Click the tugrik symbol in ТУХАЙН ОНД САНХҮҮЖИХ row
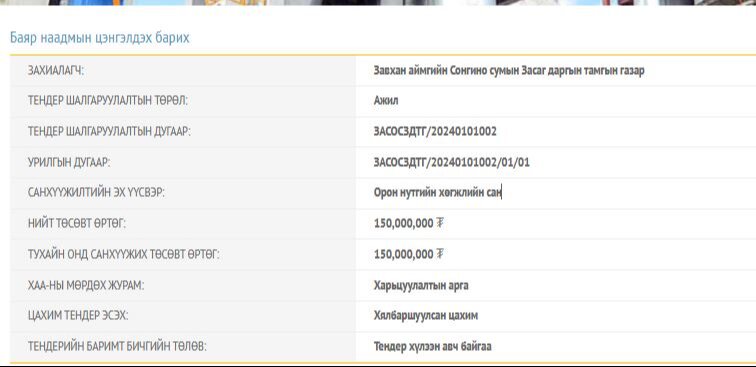Screen dimensions: 756x367 pos(440,254)
